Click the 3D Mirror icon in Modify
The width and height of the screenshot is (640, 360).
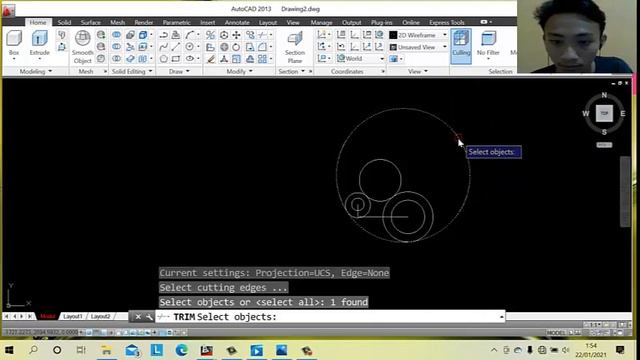pos(211,35)
